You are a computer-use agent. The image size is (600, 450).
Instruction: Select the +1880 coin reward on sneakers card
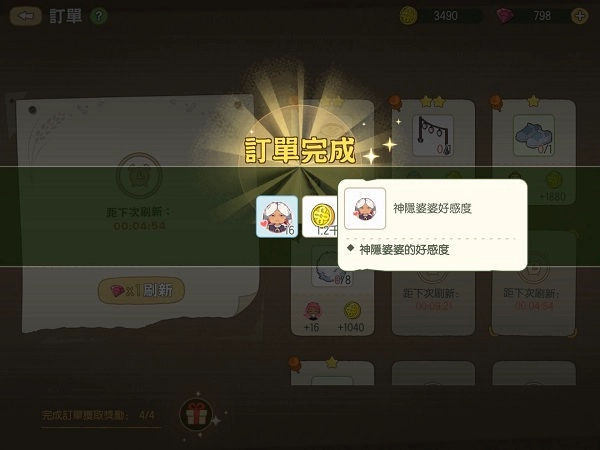[553, 187]
